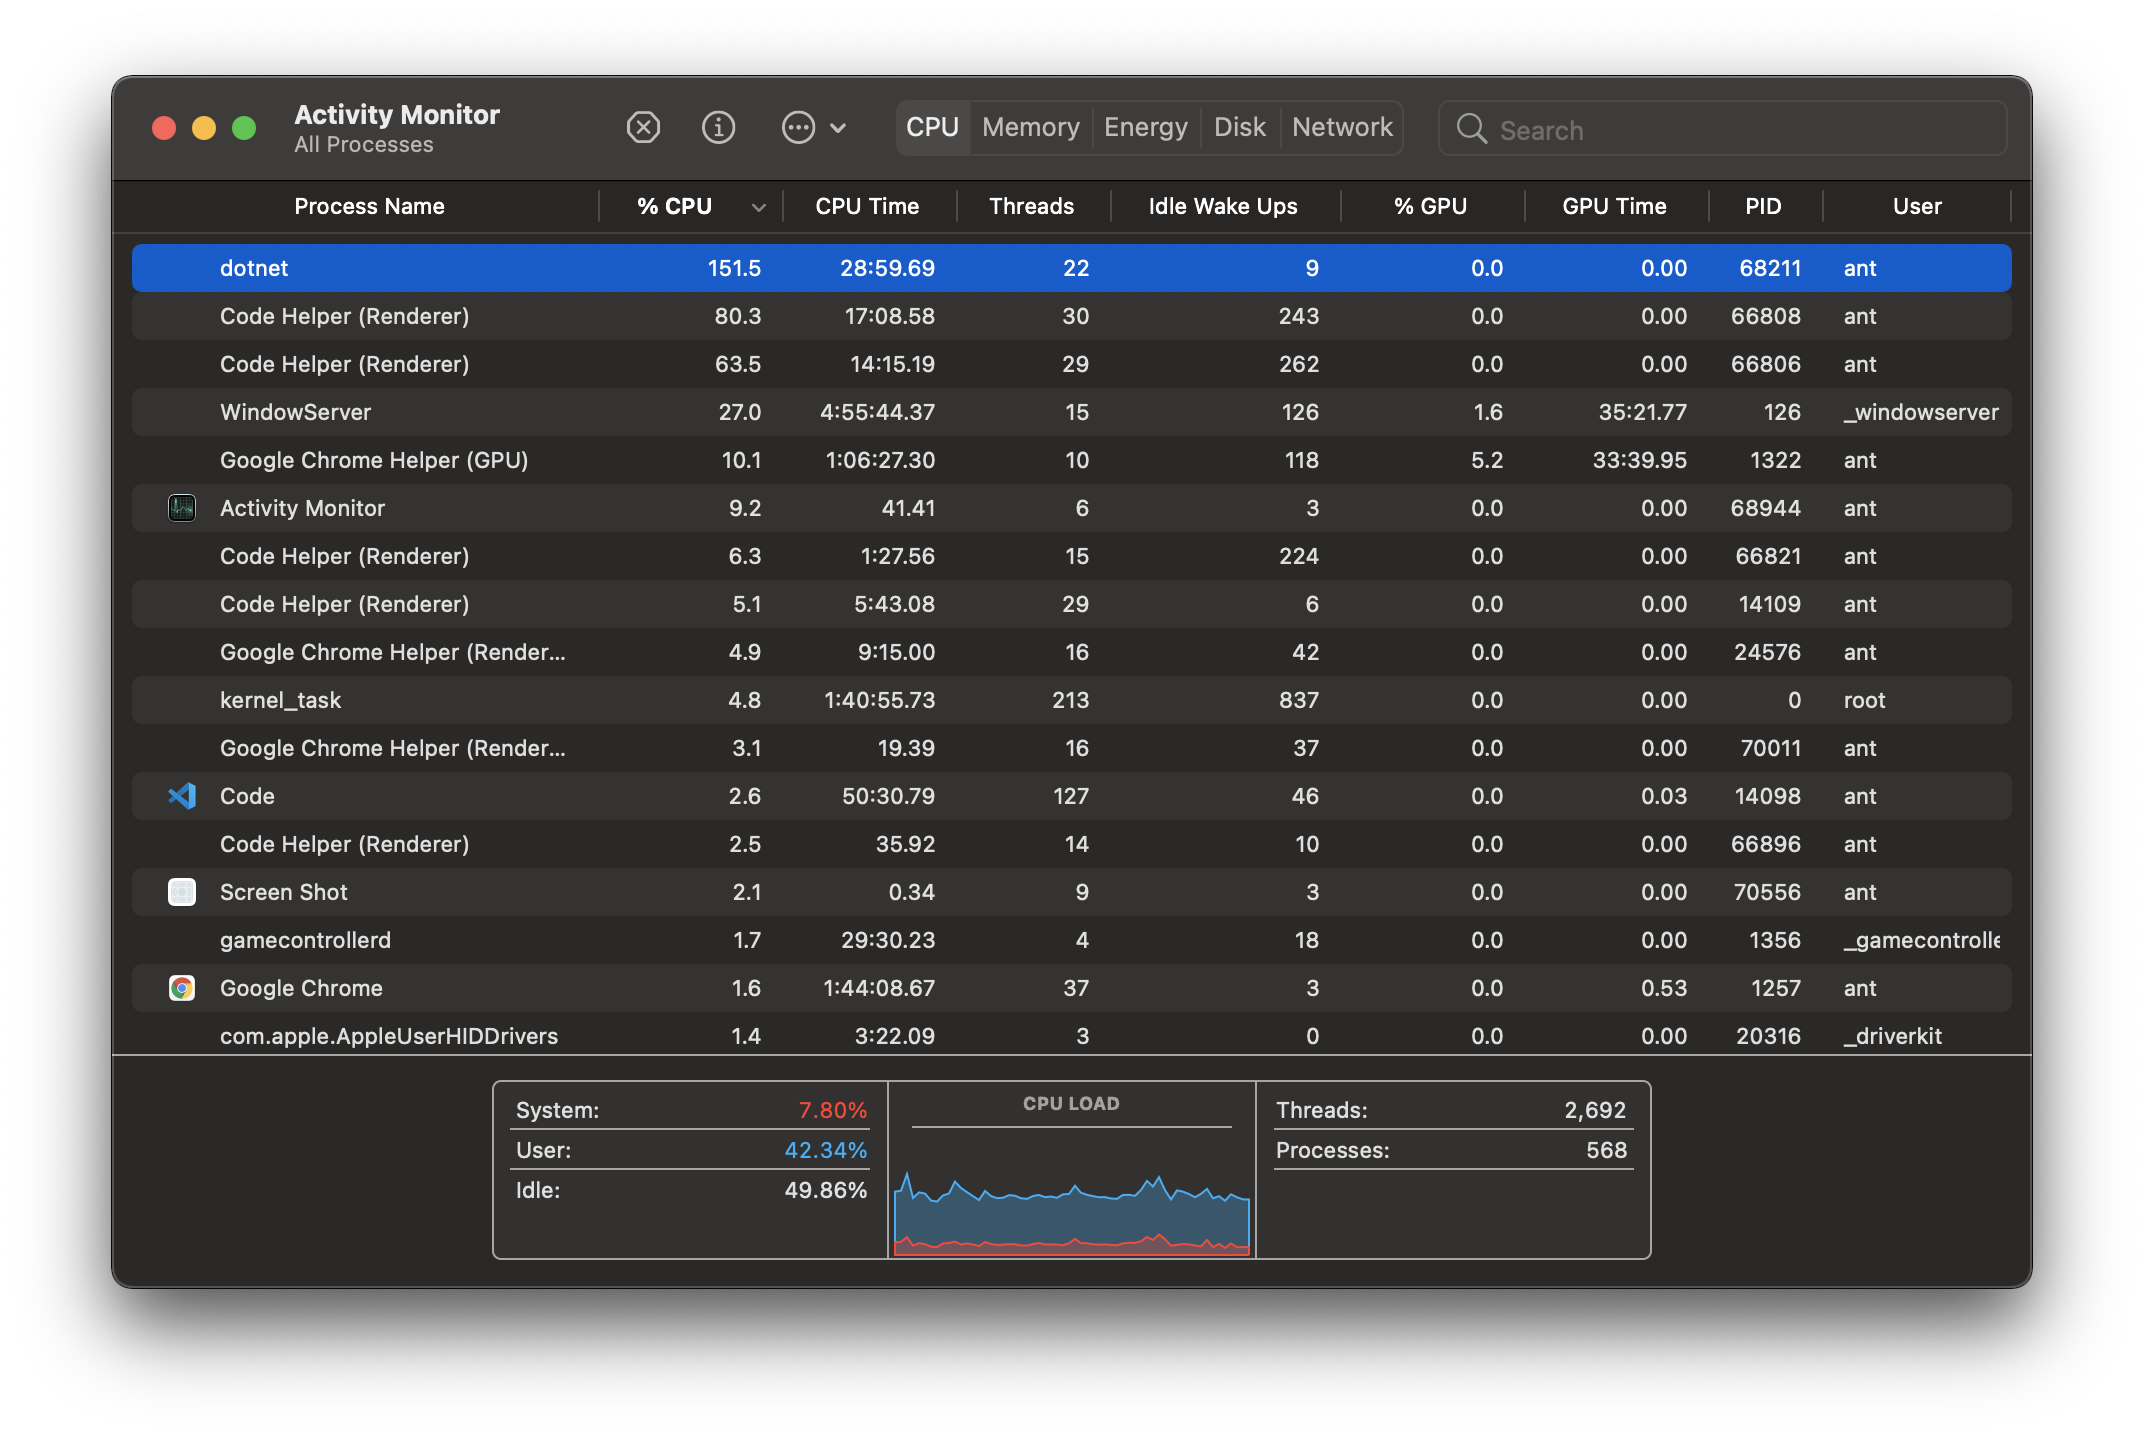Focus the Search field

(1722, 129)
